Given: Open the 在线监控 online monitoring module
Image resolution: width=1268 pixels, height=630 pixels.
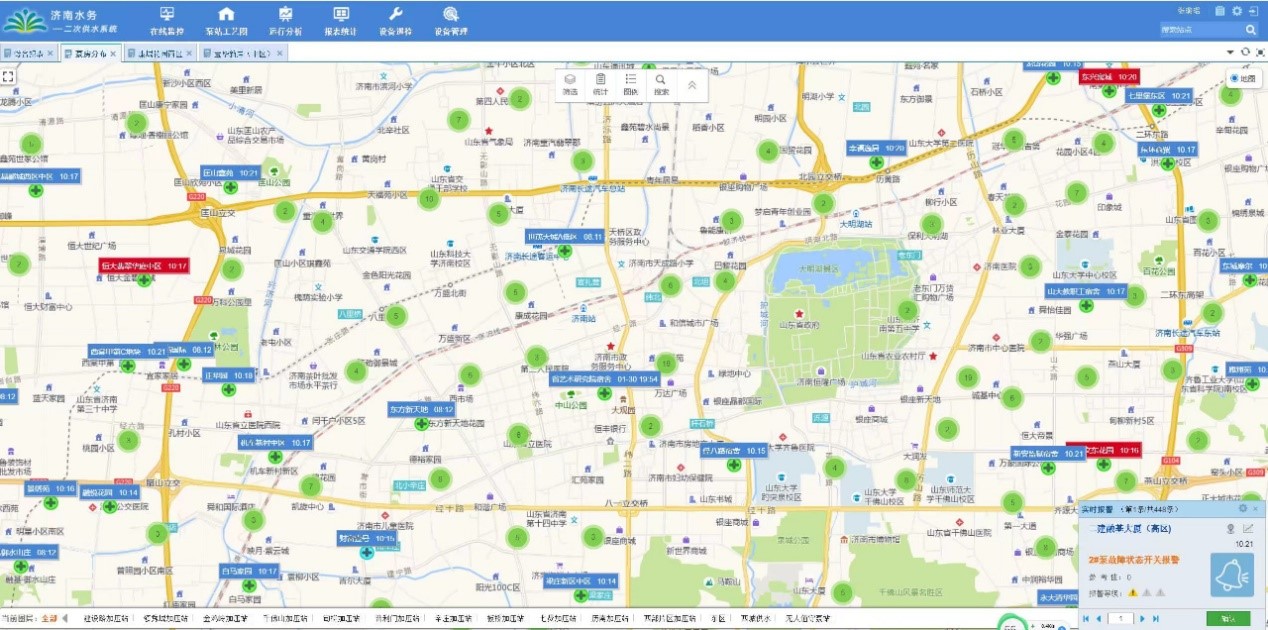Looking at the screenshot, I should click(166, 20).
